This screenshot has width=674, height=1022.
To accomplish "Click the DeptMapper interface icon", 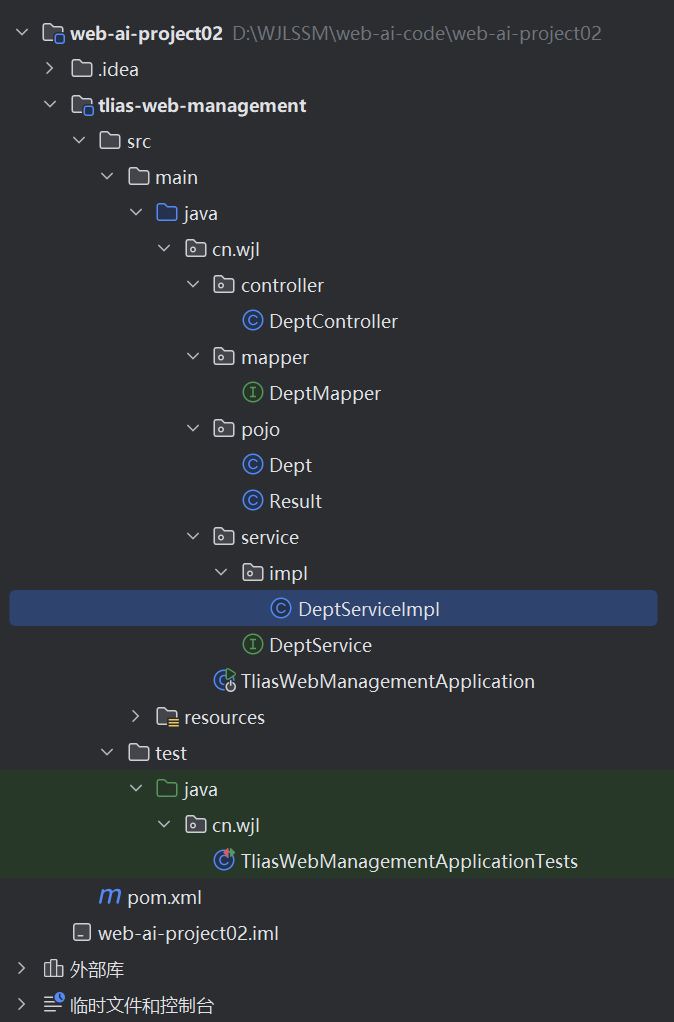I will pos(252,392).
